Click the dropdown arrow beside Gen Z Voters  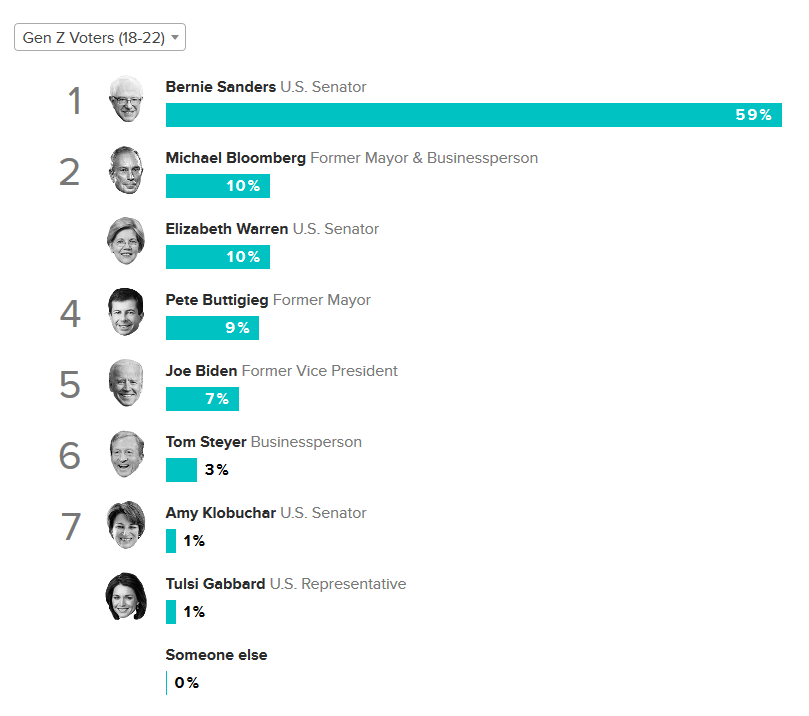(x=175, y=37)
